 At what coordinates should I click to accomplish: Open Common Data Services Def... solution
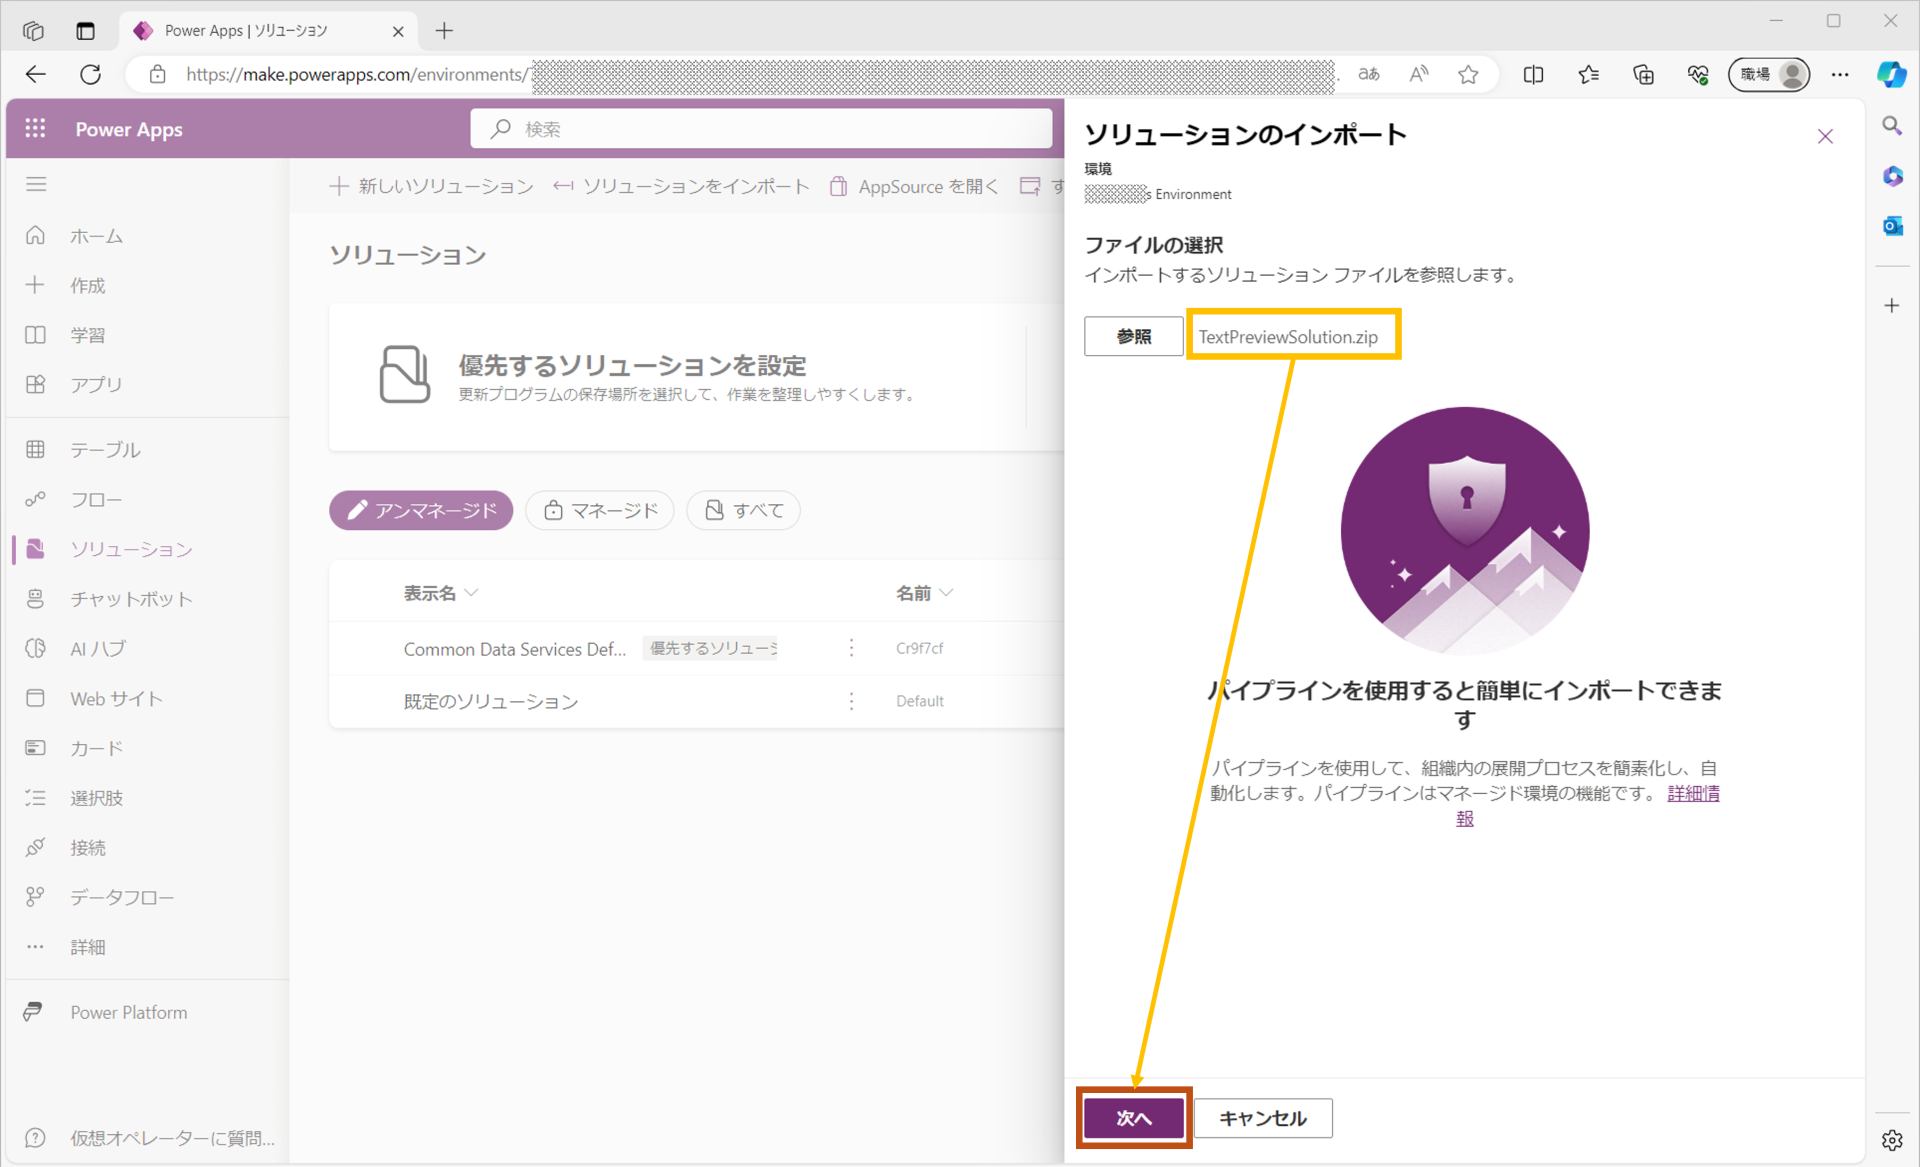(514, 649)
